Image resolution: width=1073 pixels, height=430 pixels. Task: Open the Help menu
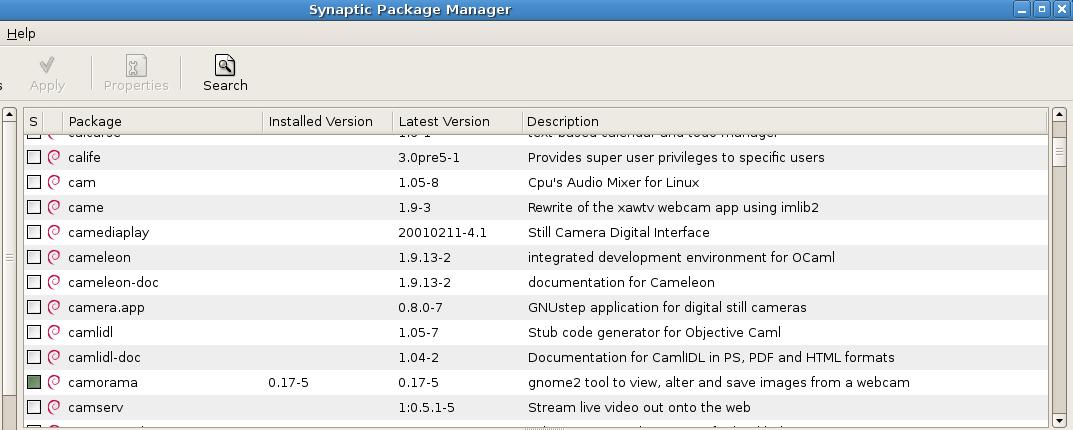point(21,34)
